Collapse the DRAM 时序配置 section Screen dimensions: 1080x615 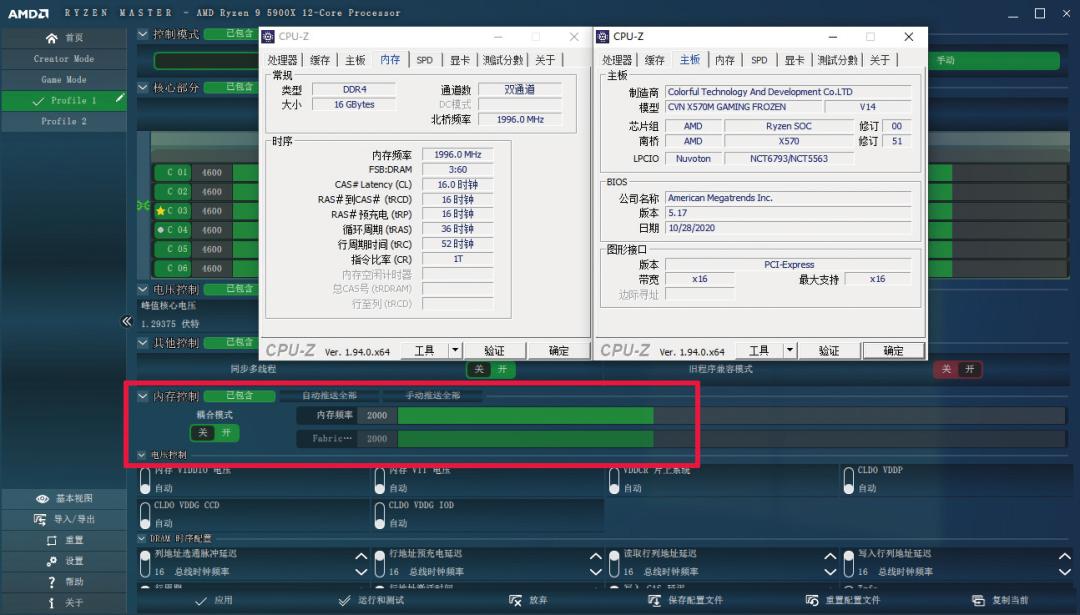tap(143, 539)
